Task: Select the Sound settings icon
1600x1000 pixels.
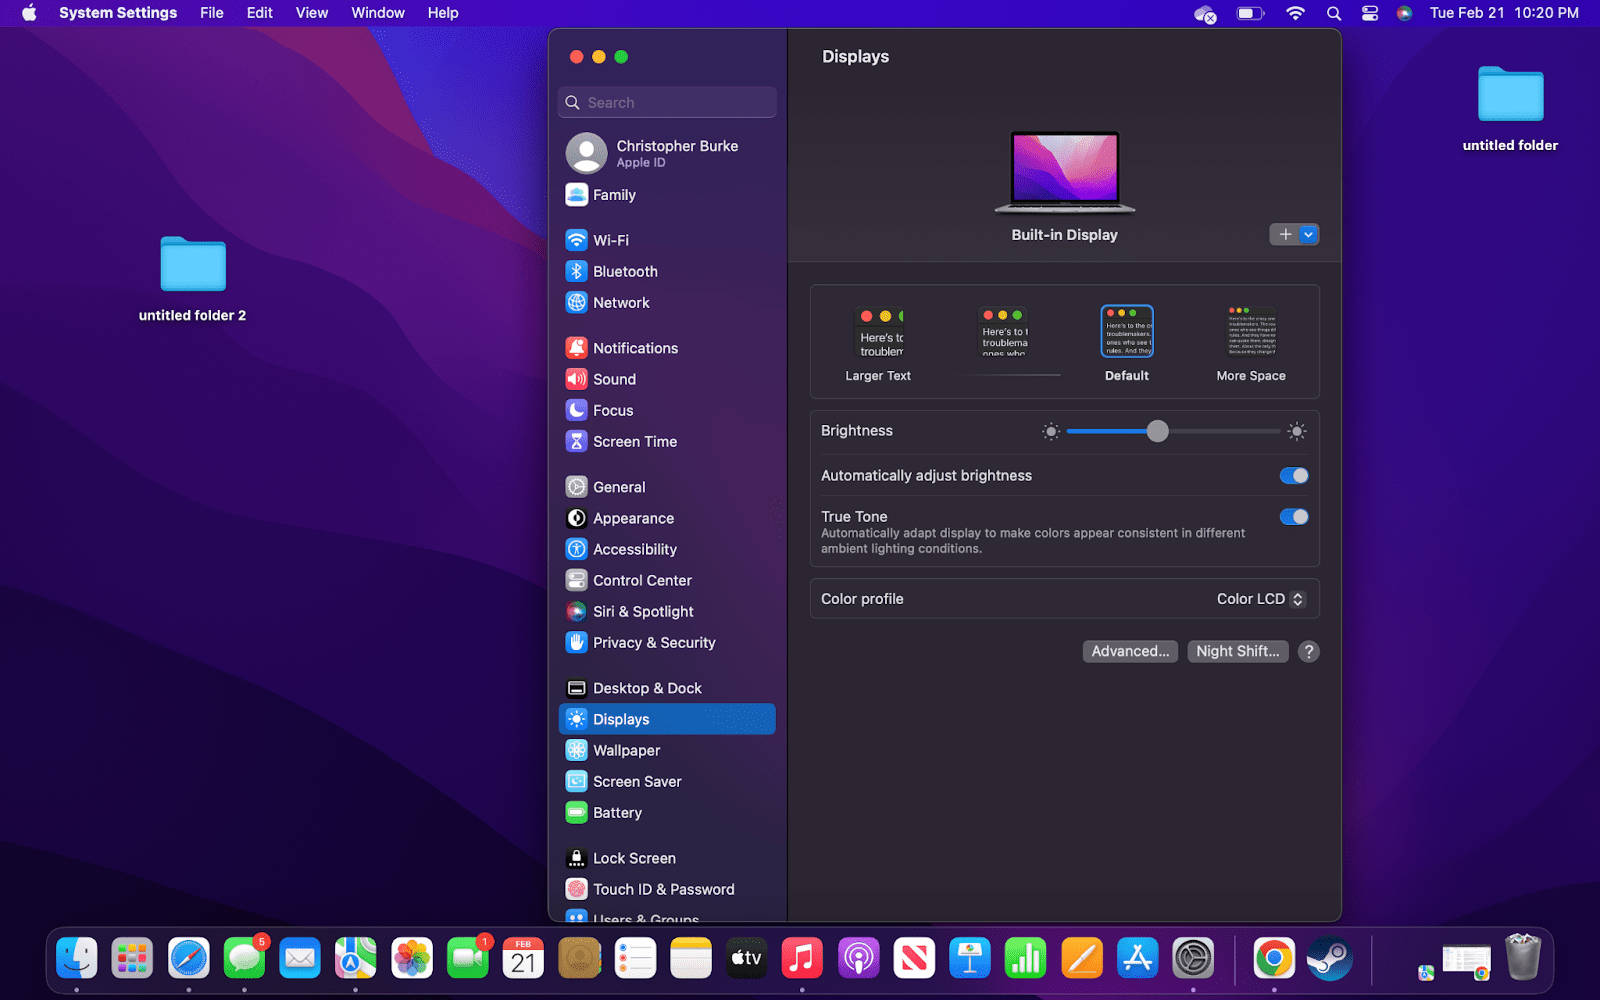Action: (x=614, y=379)
